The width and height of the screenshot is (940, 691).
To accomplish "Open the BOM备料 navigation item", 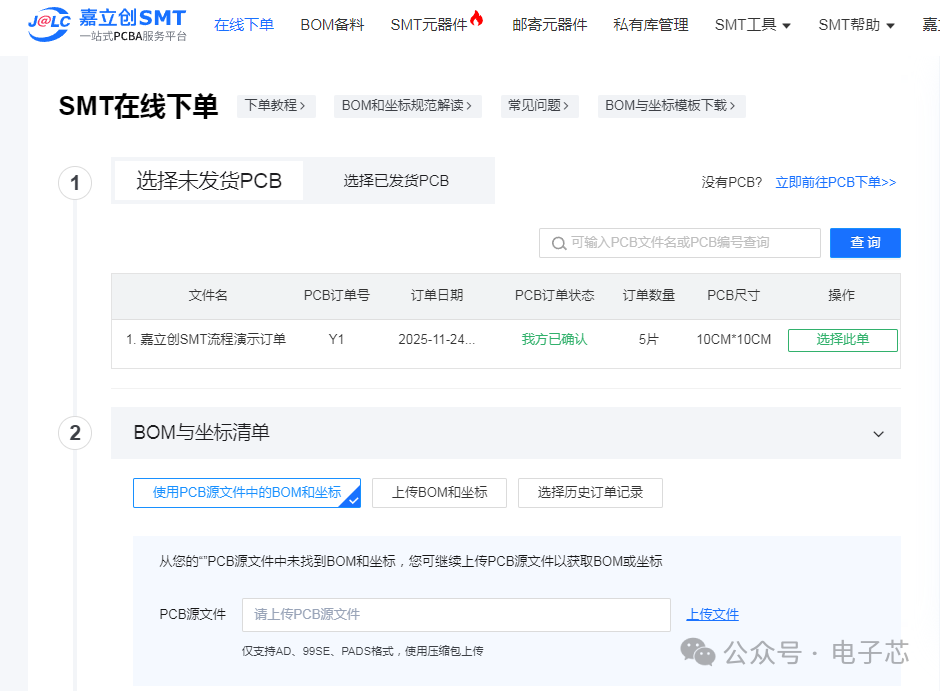I will click(331, 24).
